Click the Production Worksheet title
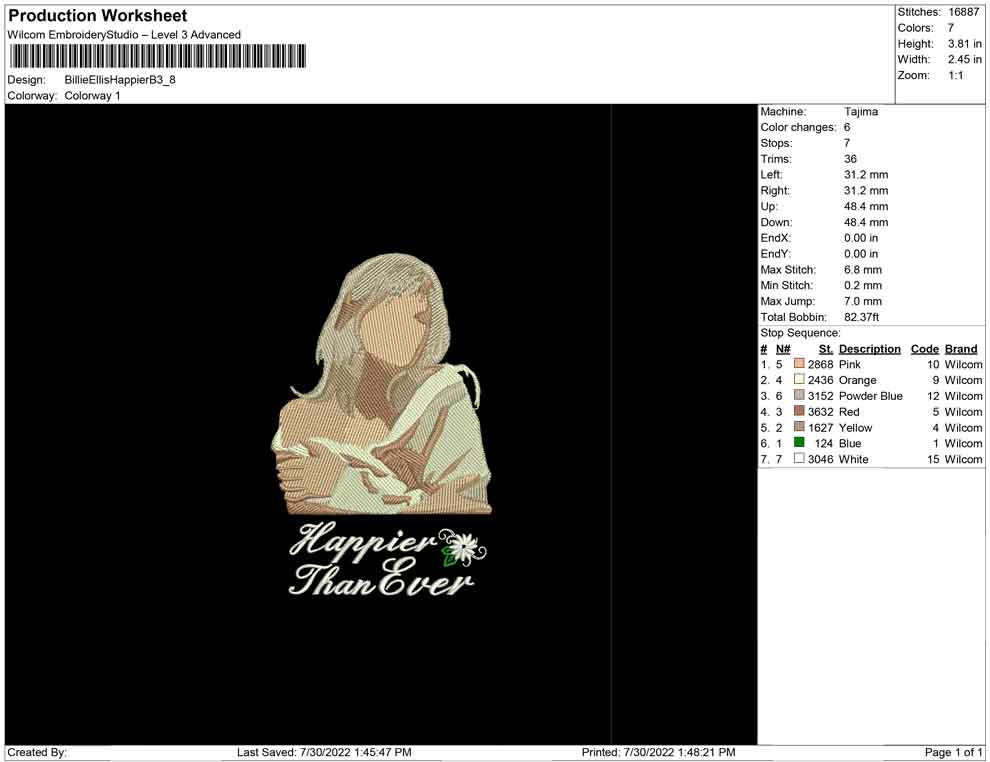 (98, 16)
